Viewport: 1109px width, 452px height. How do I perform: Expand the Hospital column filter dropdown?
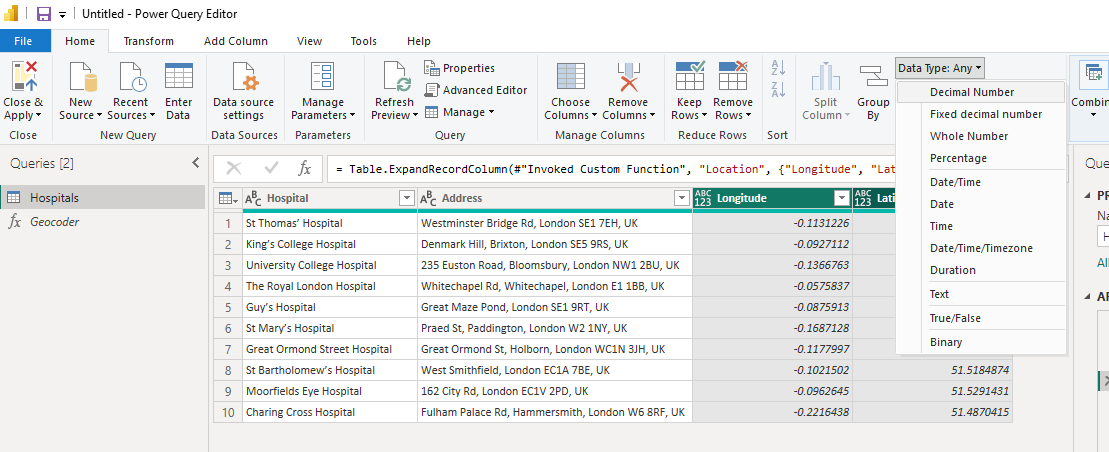click(406, 198)
